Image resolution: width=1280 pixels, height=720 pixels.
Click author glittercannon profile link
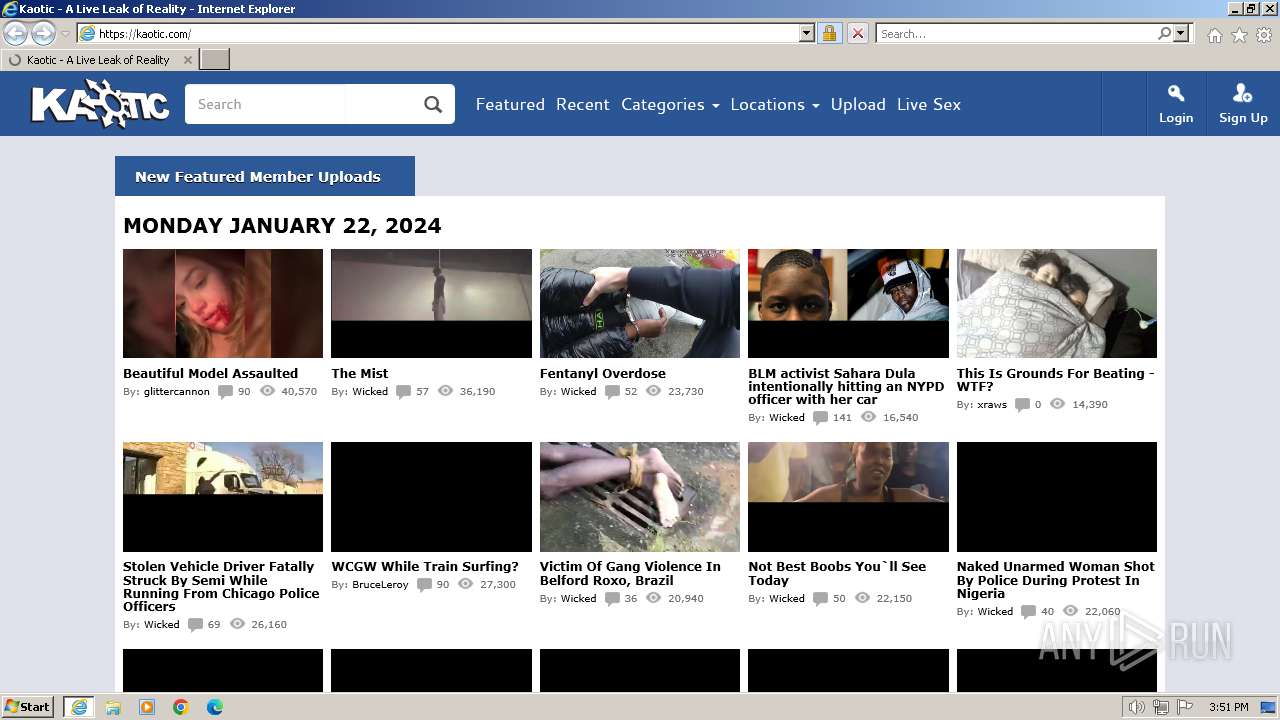177,392
